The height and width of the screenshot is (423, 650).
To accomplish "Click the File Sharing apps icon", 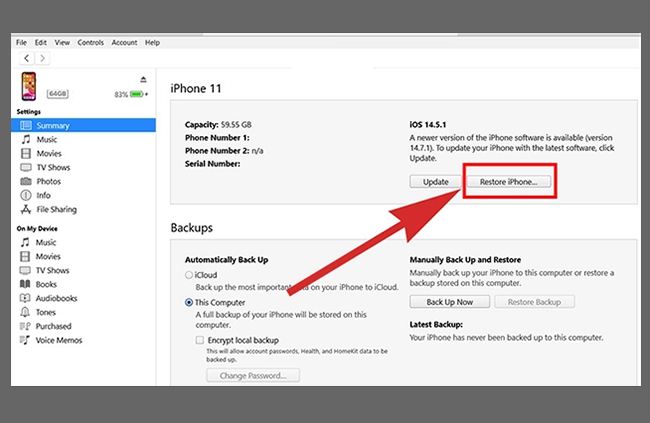I will 26,209.
